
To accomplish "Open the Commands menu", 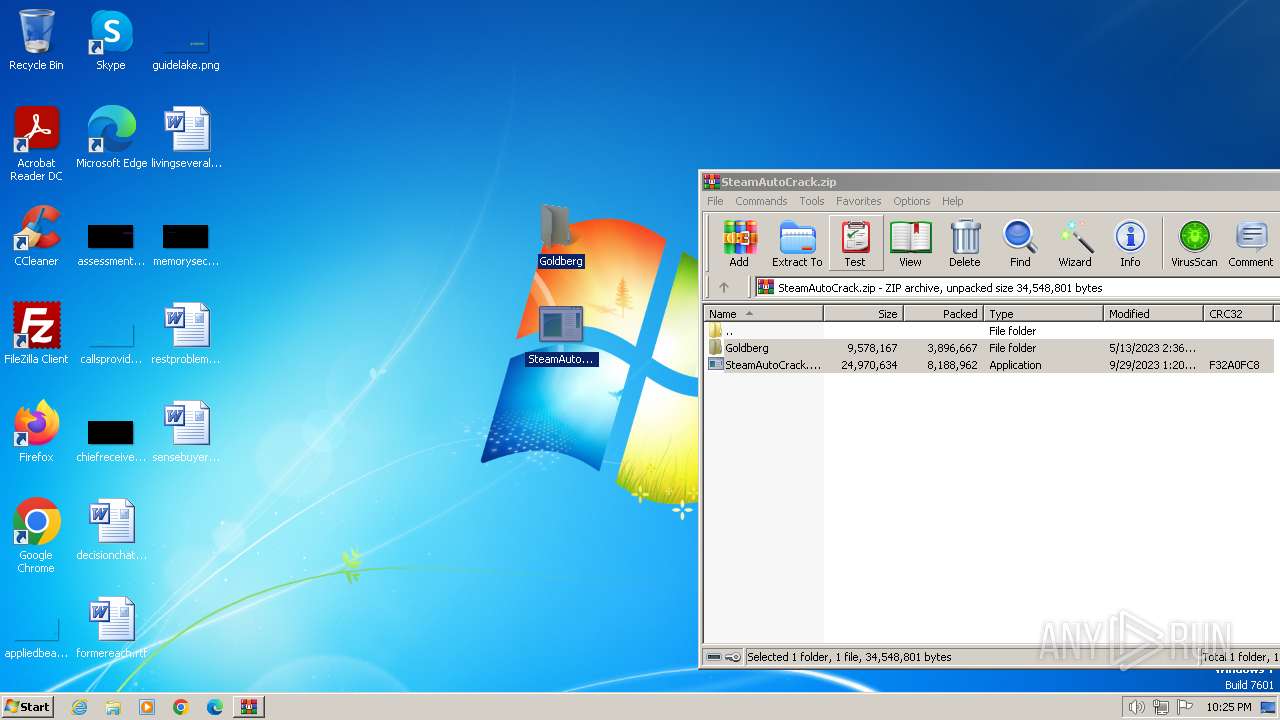I will [x=761, y=201].
